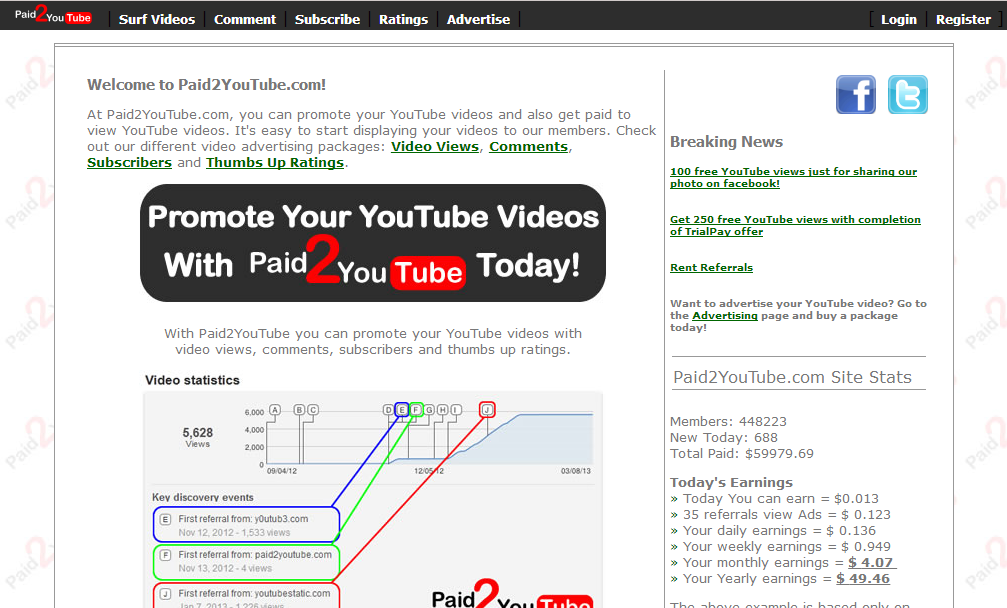Open the Twitter page icon
The image size is (1007, 608).
coord(907,96)
